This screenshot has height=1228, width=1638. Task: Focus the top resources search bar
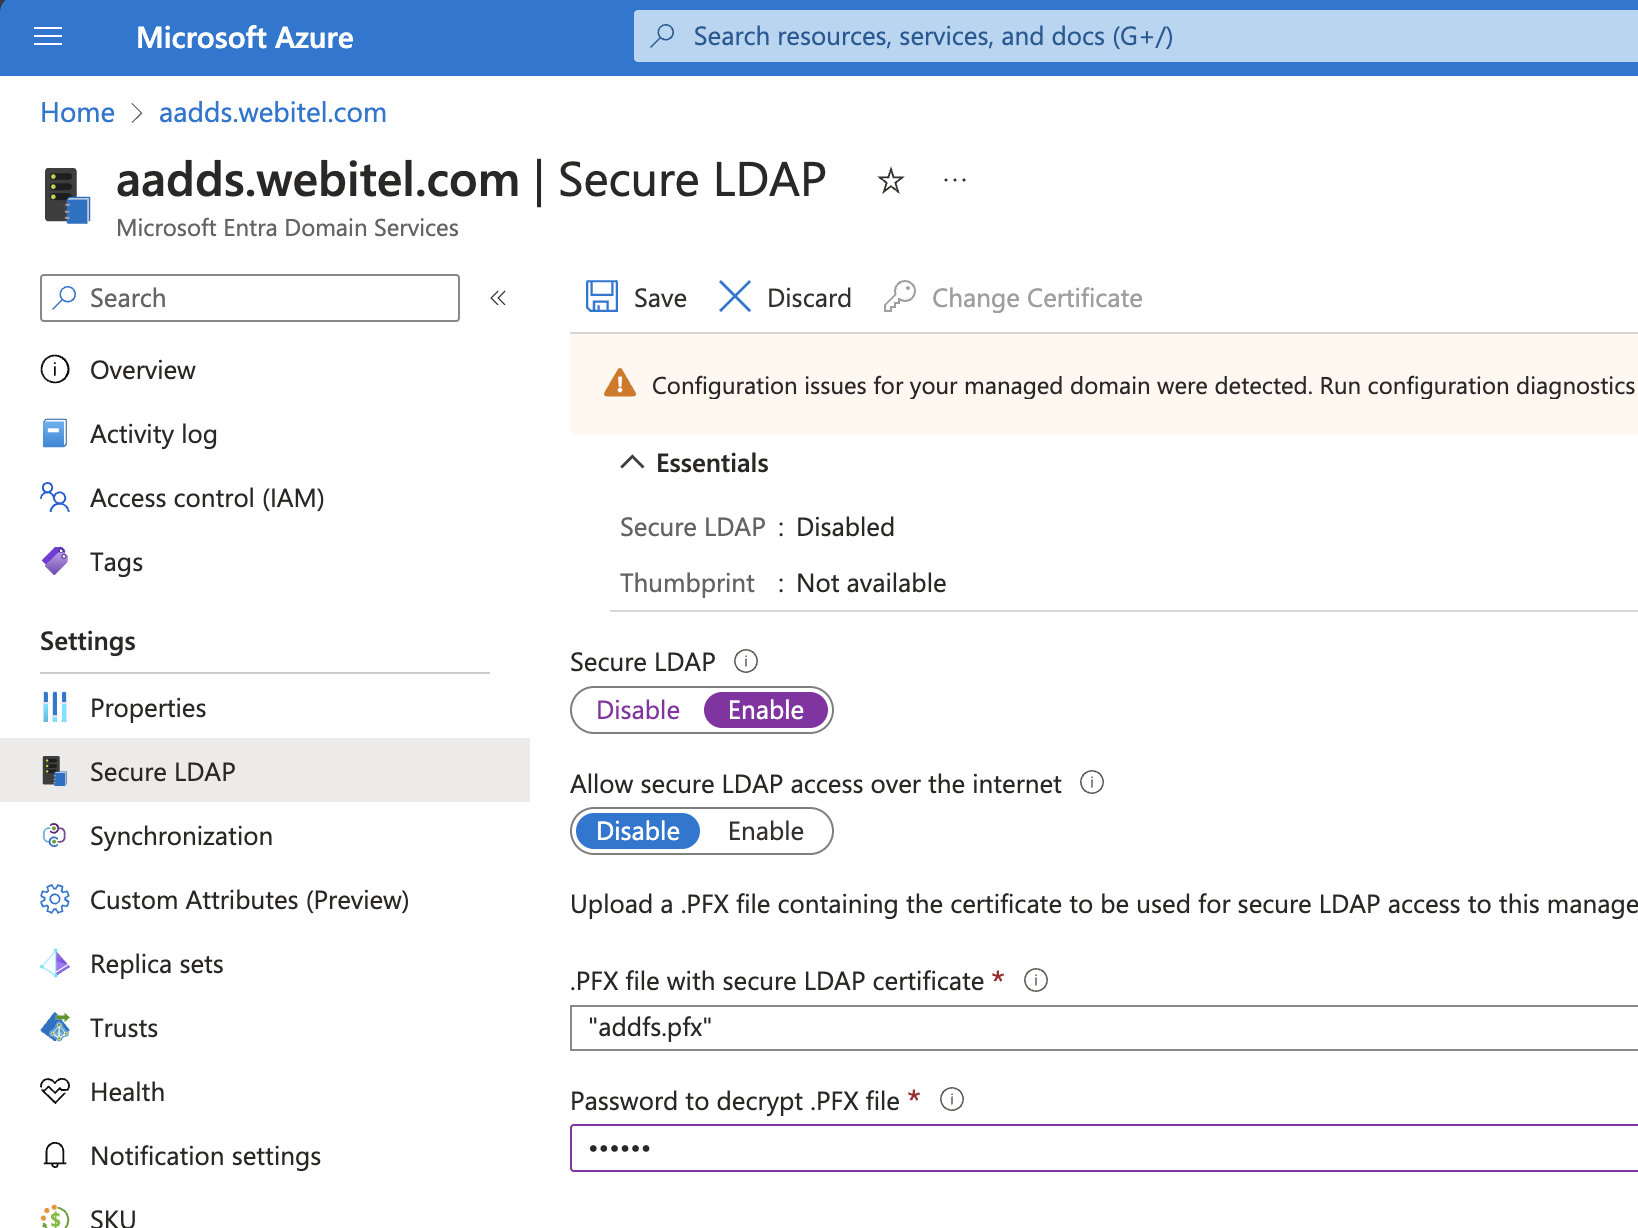pyautogui.click(x=1136, y=36)
